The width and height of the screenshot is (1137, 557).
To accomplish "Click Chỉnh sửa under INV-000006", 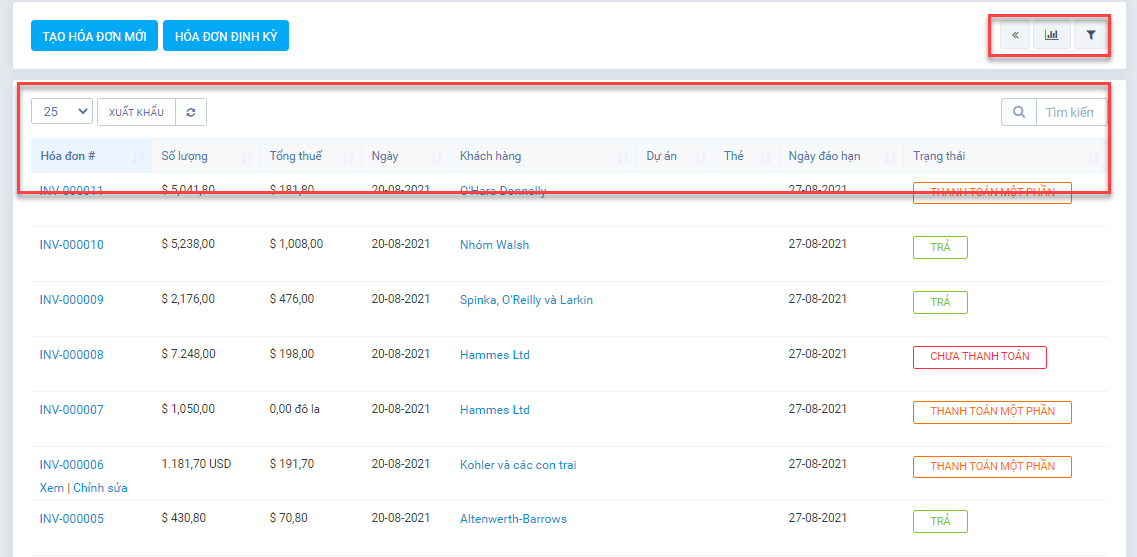I will 100,488.
